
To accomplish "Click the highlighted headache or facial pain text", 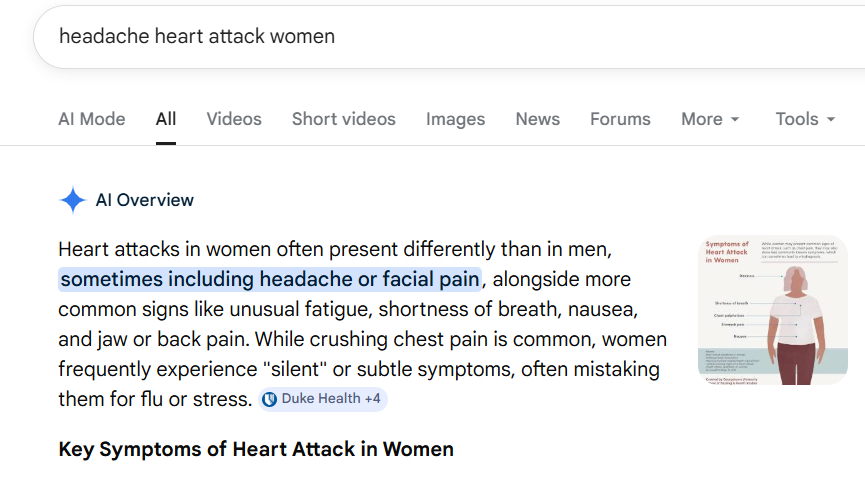I will click(x=270, y=278).
